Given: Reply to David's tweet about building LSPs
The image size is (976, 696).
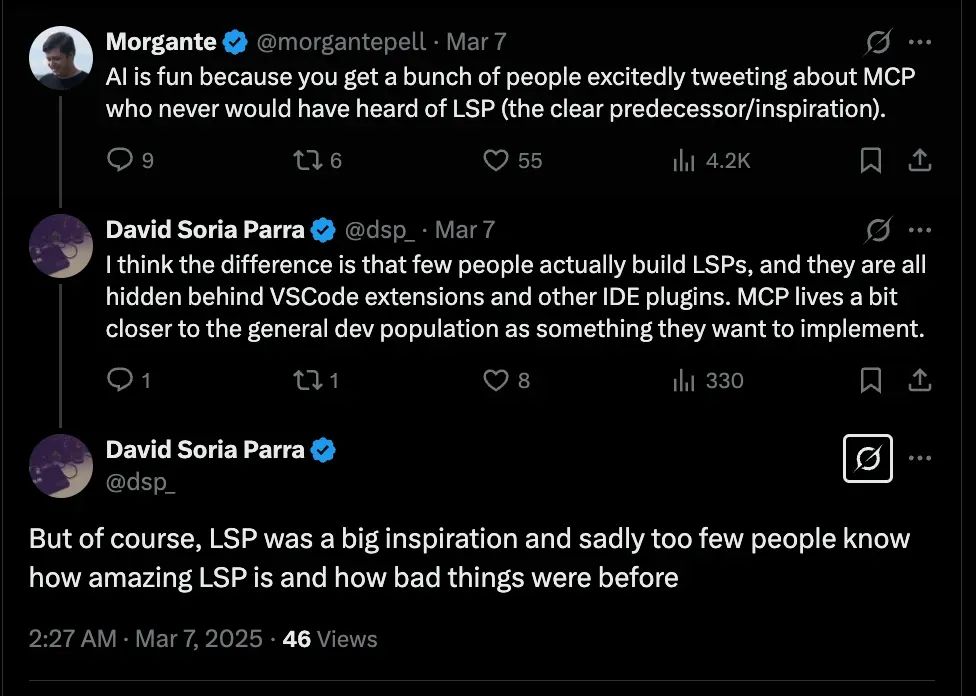Looking at the screenshot, I should point(120,380).
